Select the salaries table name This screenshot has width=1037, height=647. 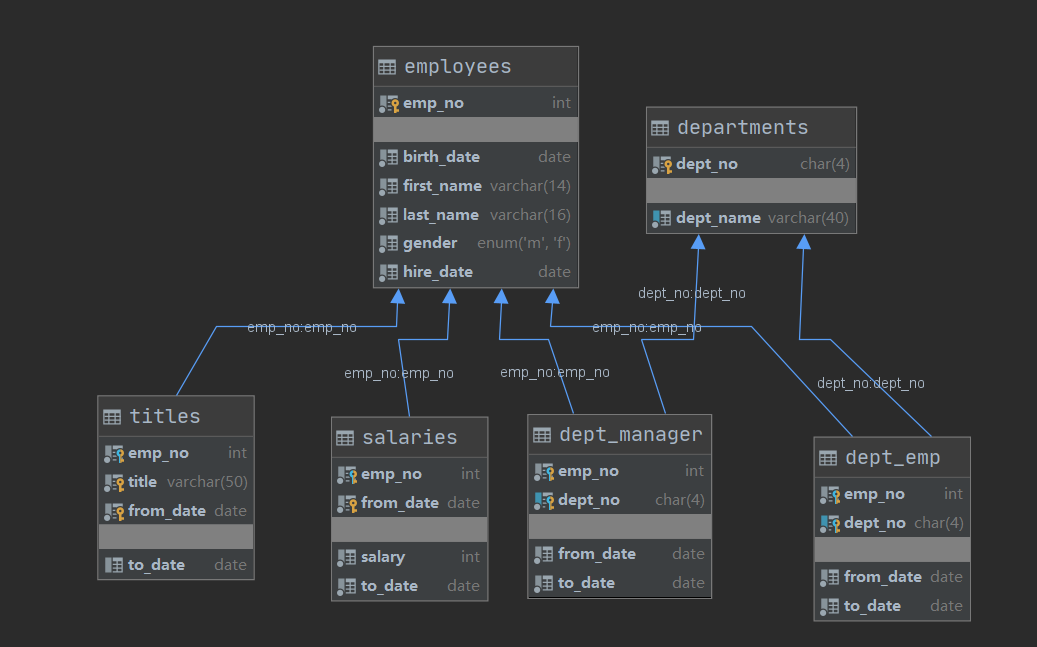[x=410, y=438]
